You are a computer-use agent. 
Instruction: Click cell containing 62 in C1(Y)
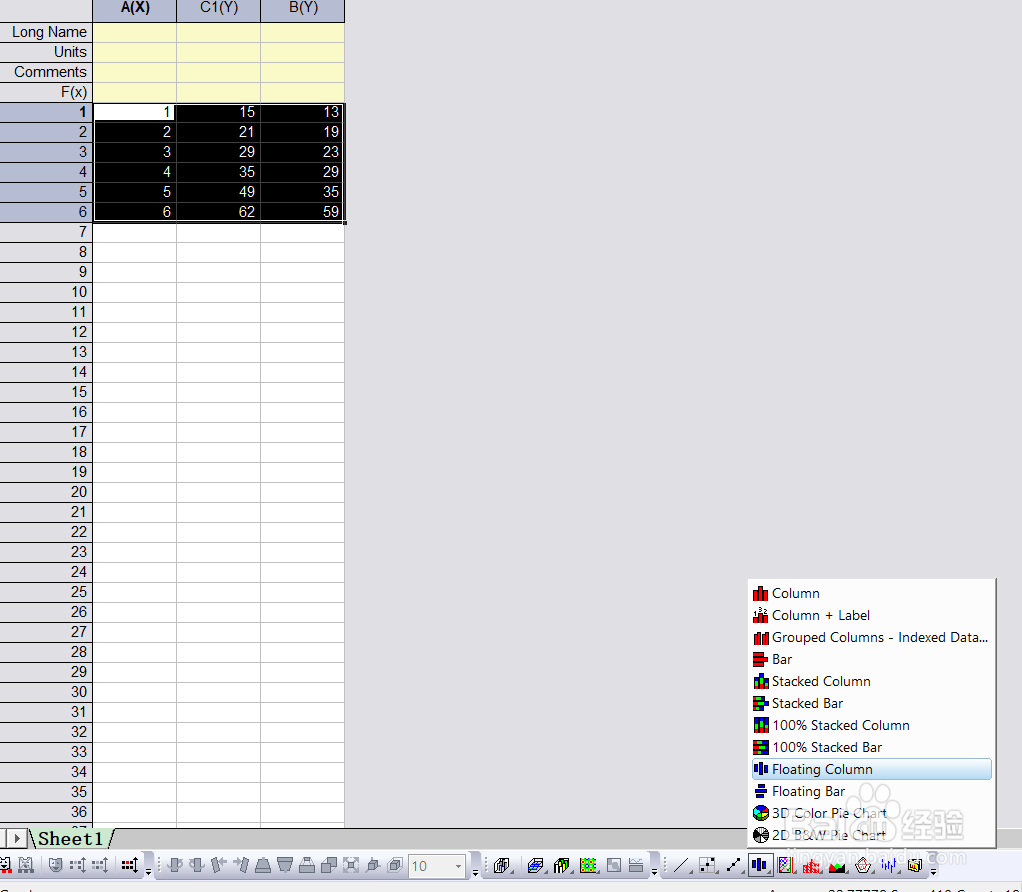[x=219, y=212]
